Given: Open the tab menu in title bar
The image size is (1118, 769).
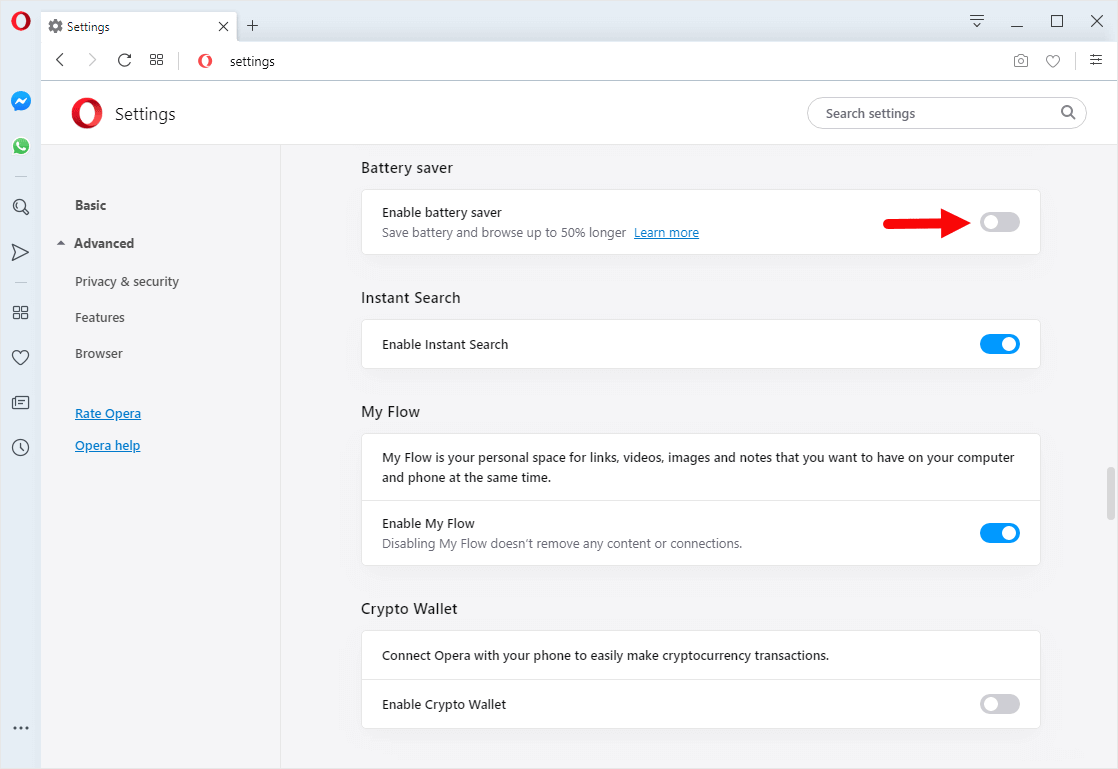Looking at the screenshot, I should tap(977, 21).
